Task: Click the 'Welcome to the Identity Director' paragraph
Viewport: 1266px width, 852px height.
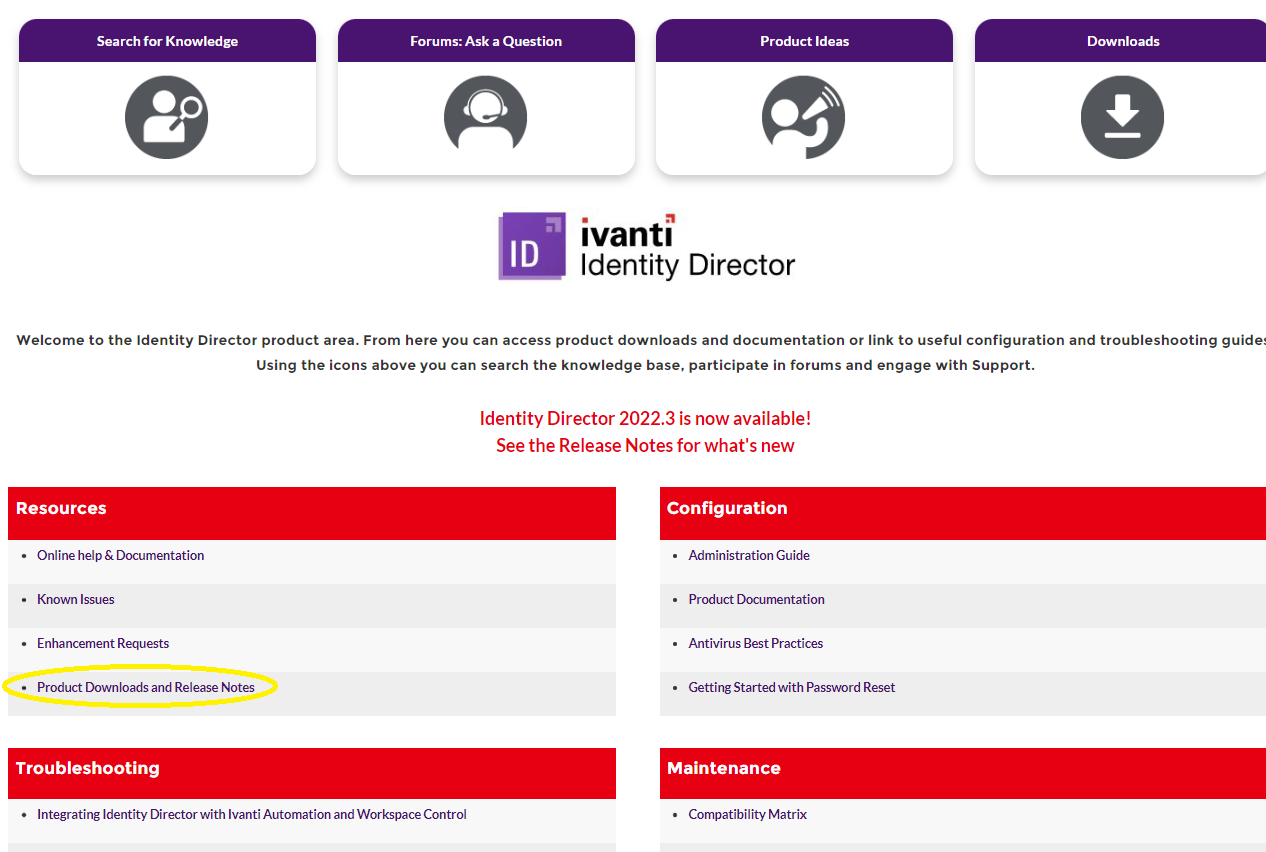Action: pos(641,353)
